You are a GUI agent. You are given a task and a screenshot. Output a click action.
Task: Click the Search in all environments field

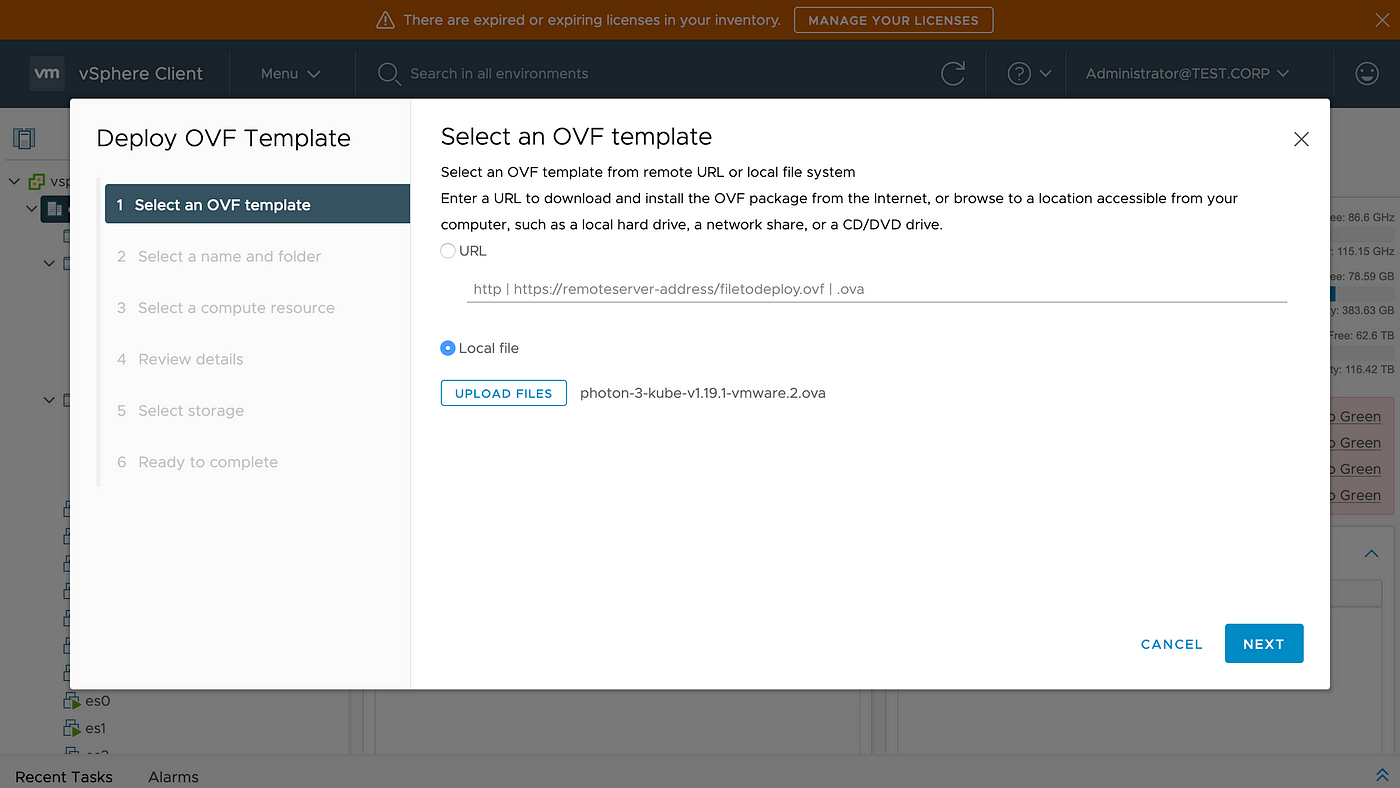(499, 74)
